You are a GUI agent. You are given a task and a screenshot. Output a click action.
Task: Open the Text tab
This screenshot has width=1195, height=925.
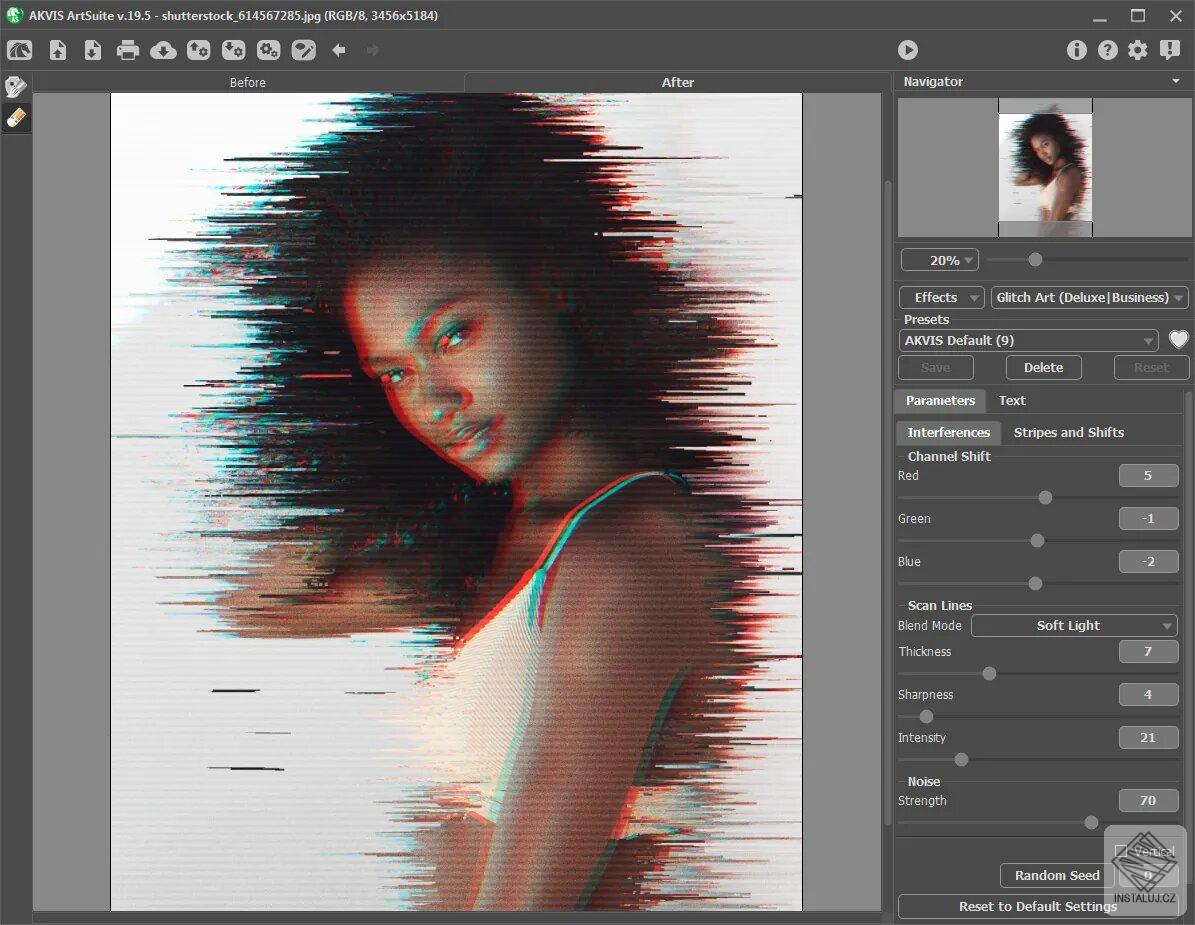[x=1012, y=401]
